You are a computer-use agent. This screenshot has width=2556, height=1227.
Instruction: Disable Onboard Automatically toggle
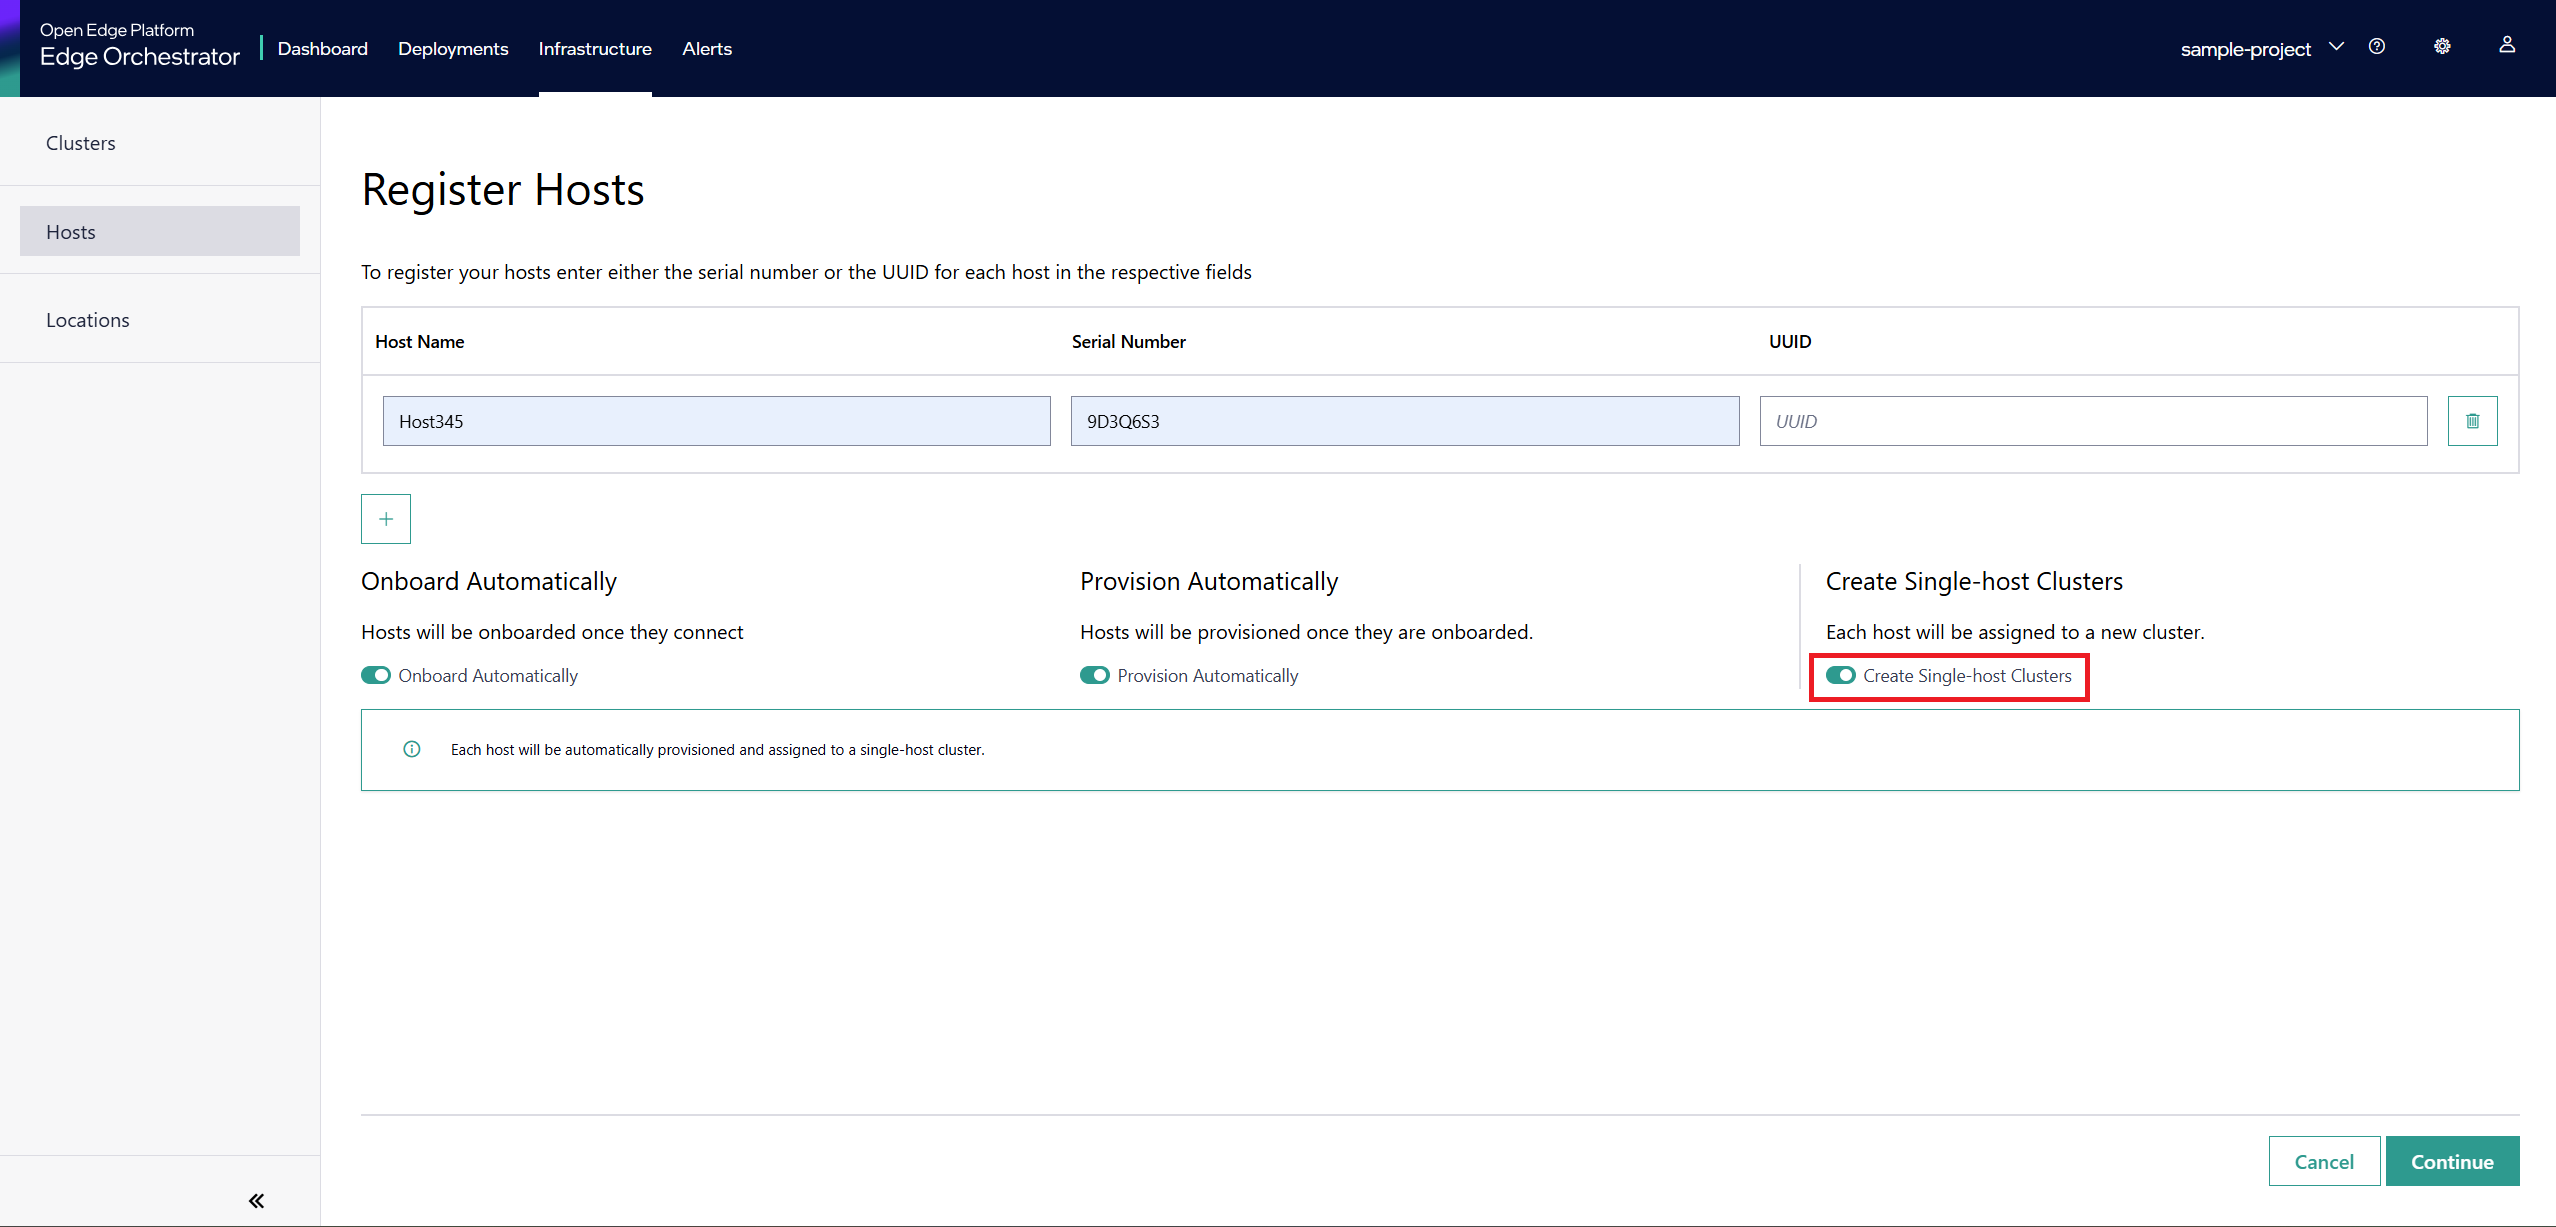tap(376, 675)
